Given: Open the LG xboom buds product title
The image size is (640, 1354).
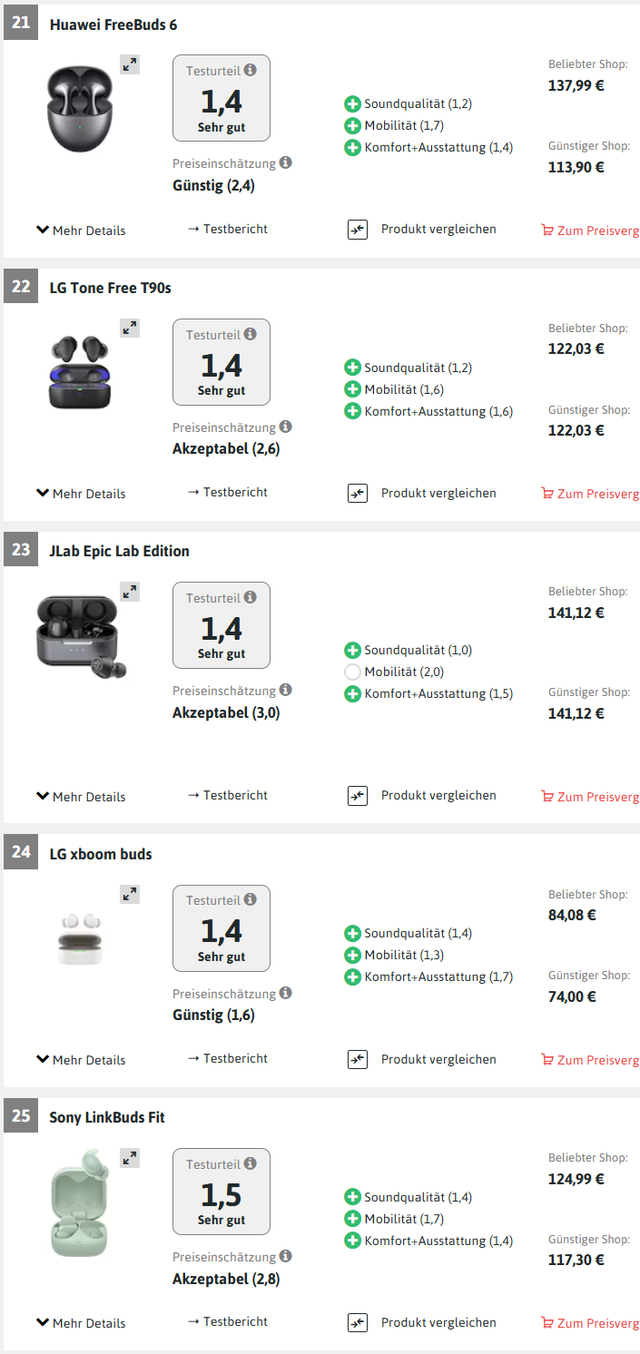Looking at the screenshot, I should click(101, 854).
